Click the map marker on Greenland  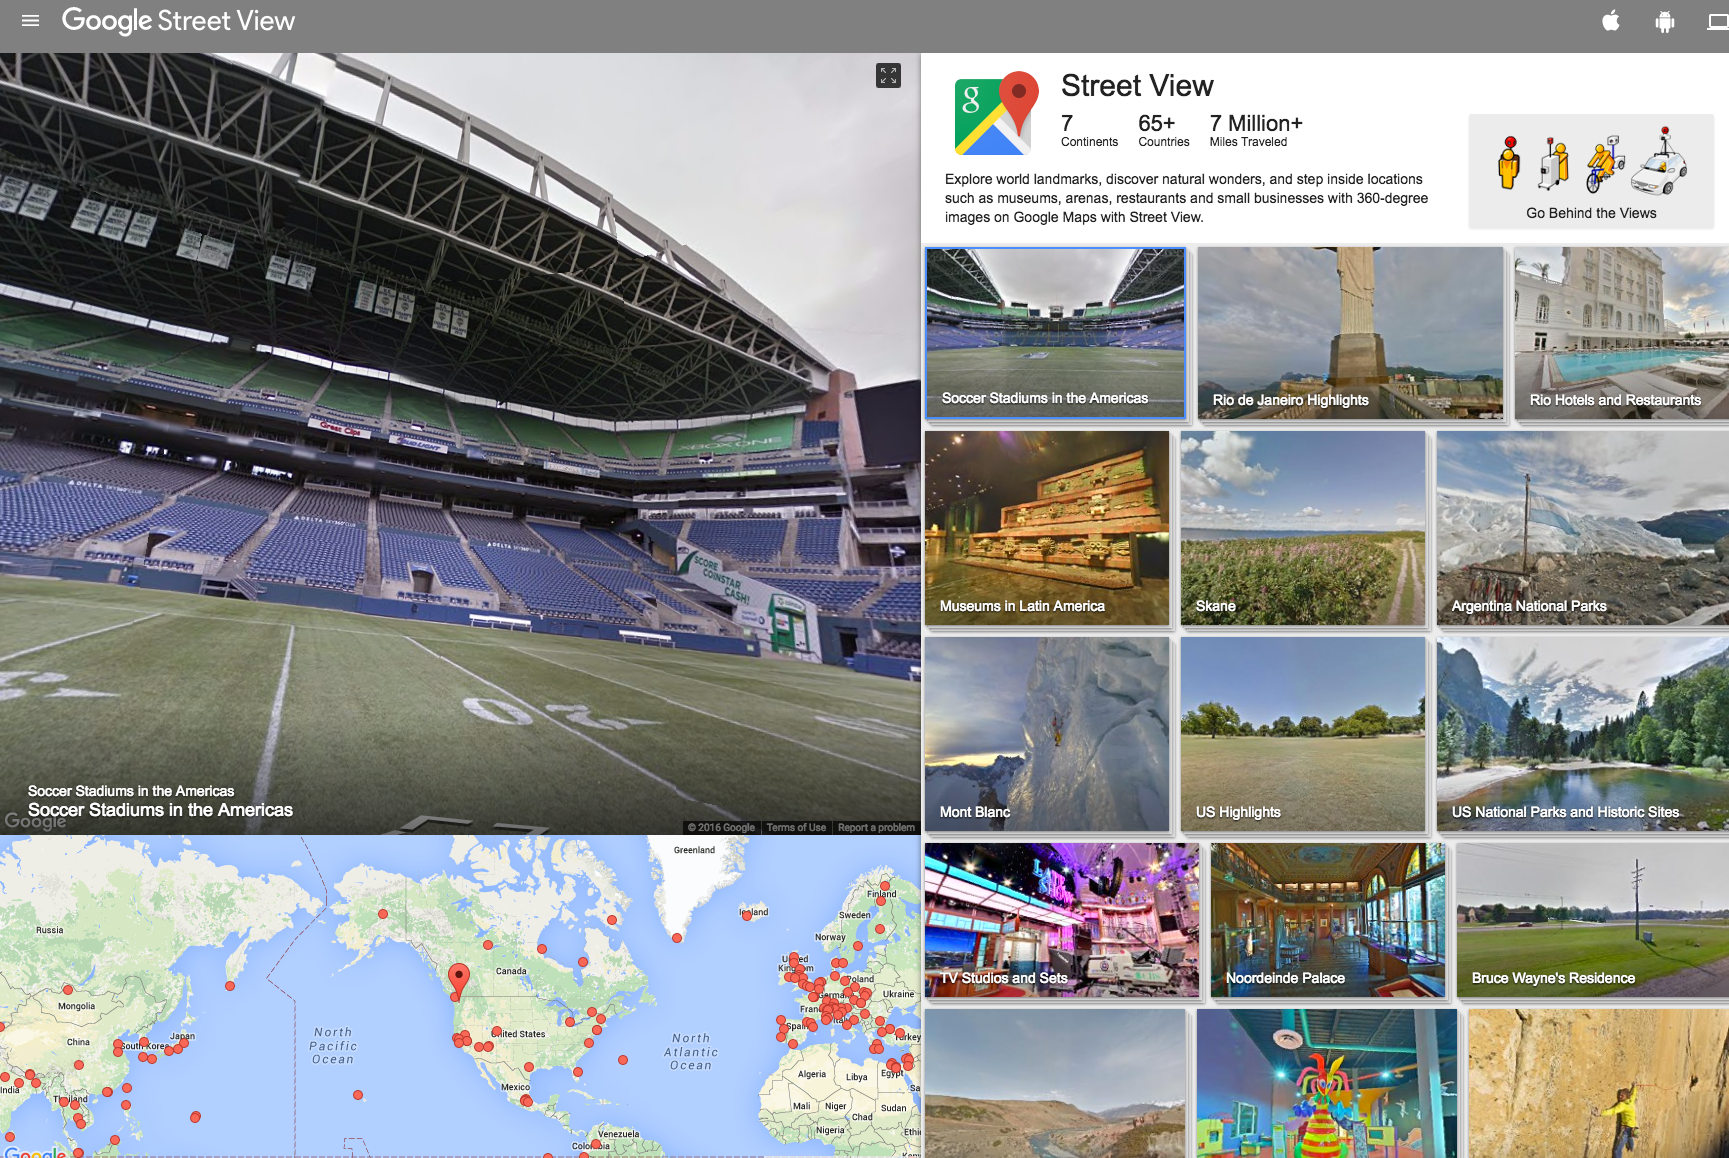click(x=677, y=938)
